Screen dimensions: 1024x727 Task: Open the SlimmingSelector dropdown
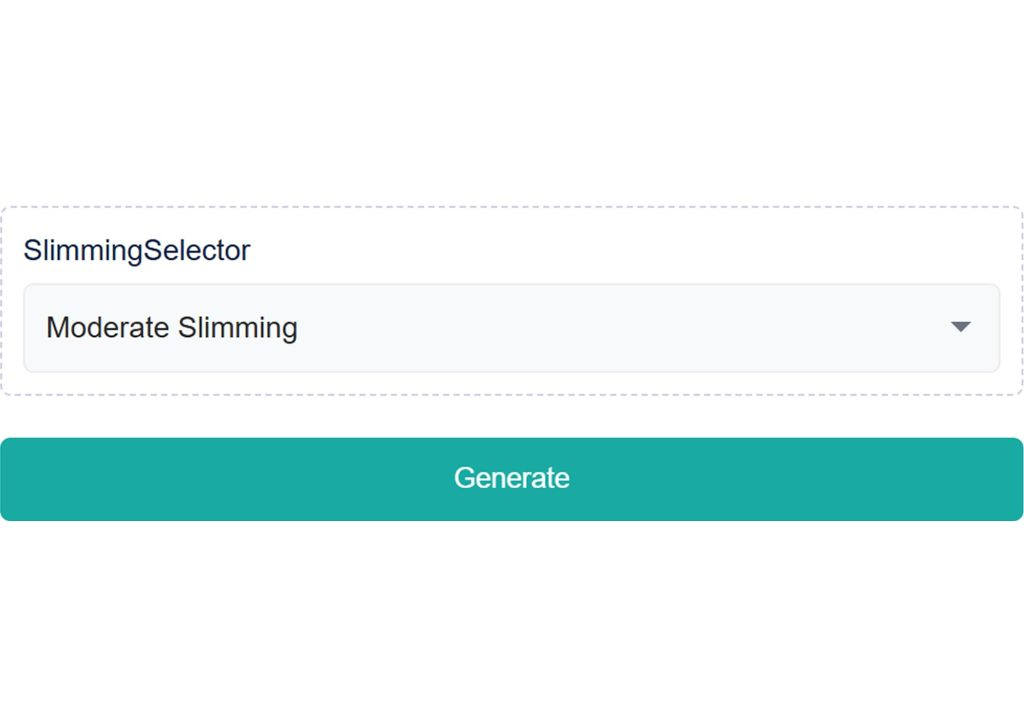point(511,328)
